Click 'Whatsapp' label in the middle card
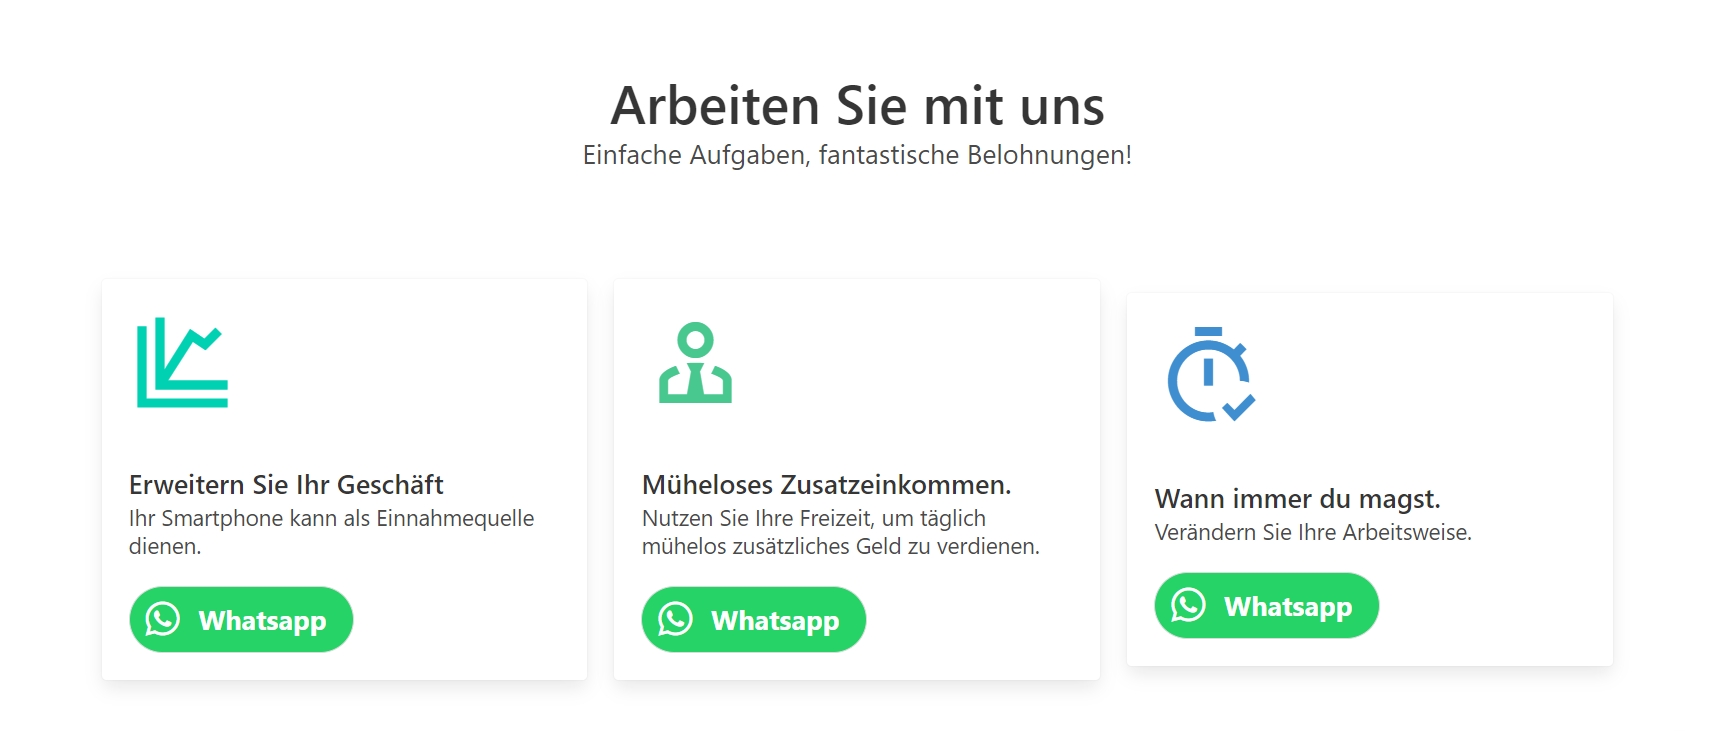The width and height of the screenshot is (1727, 731). point(775,621)
